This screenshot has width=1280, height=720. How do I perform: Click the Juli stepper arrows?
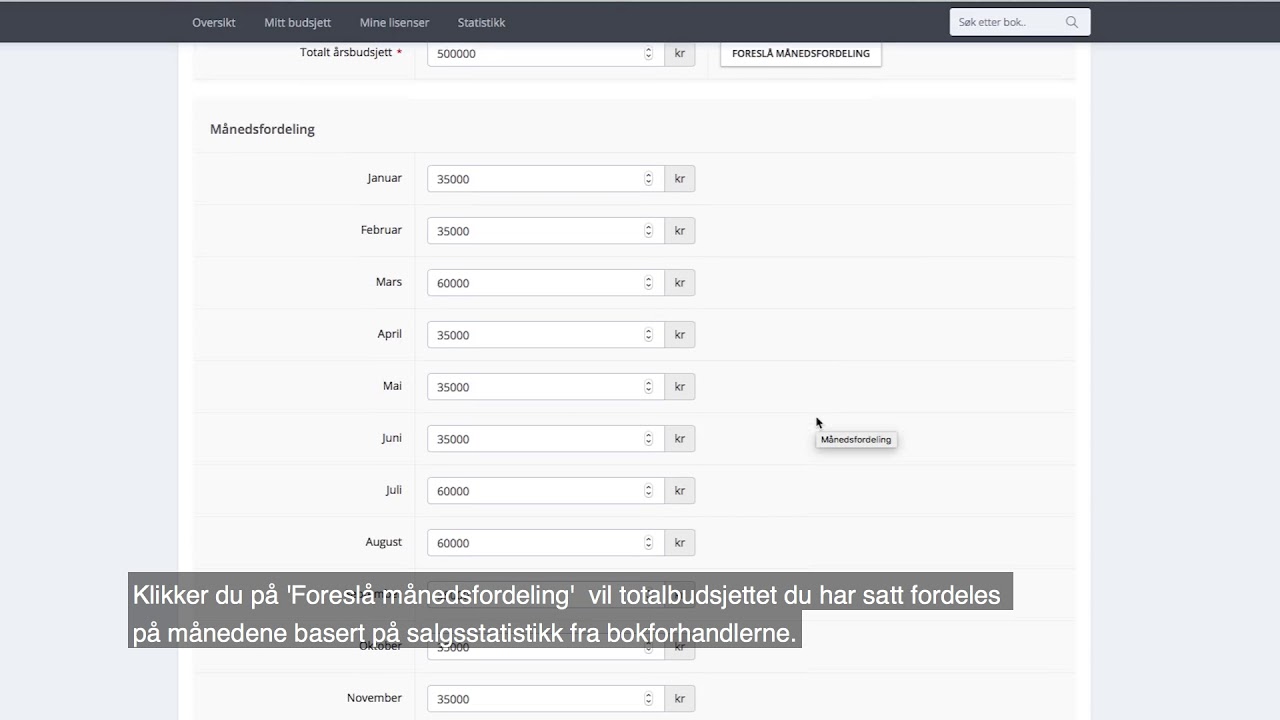pos(648,491)
